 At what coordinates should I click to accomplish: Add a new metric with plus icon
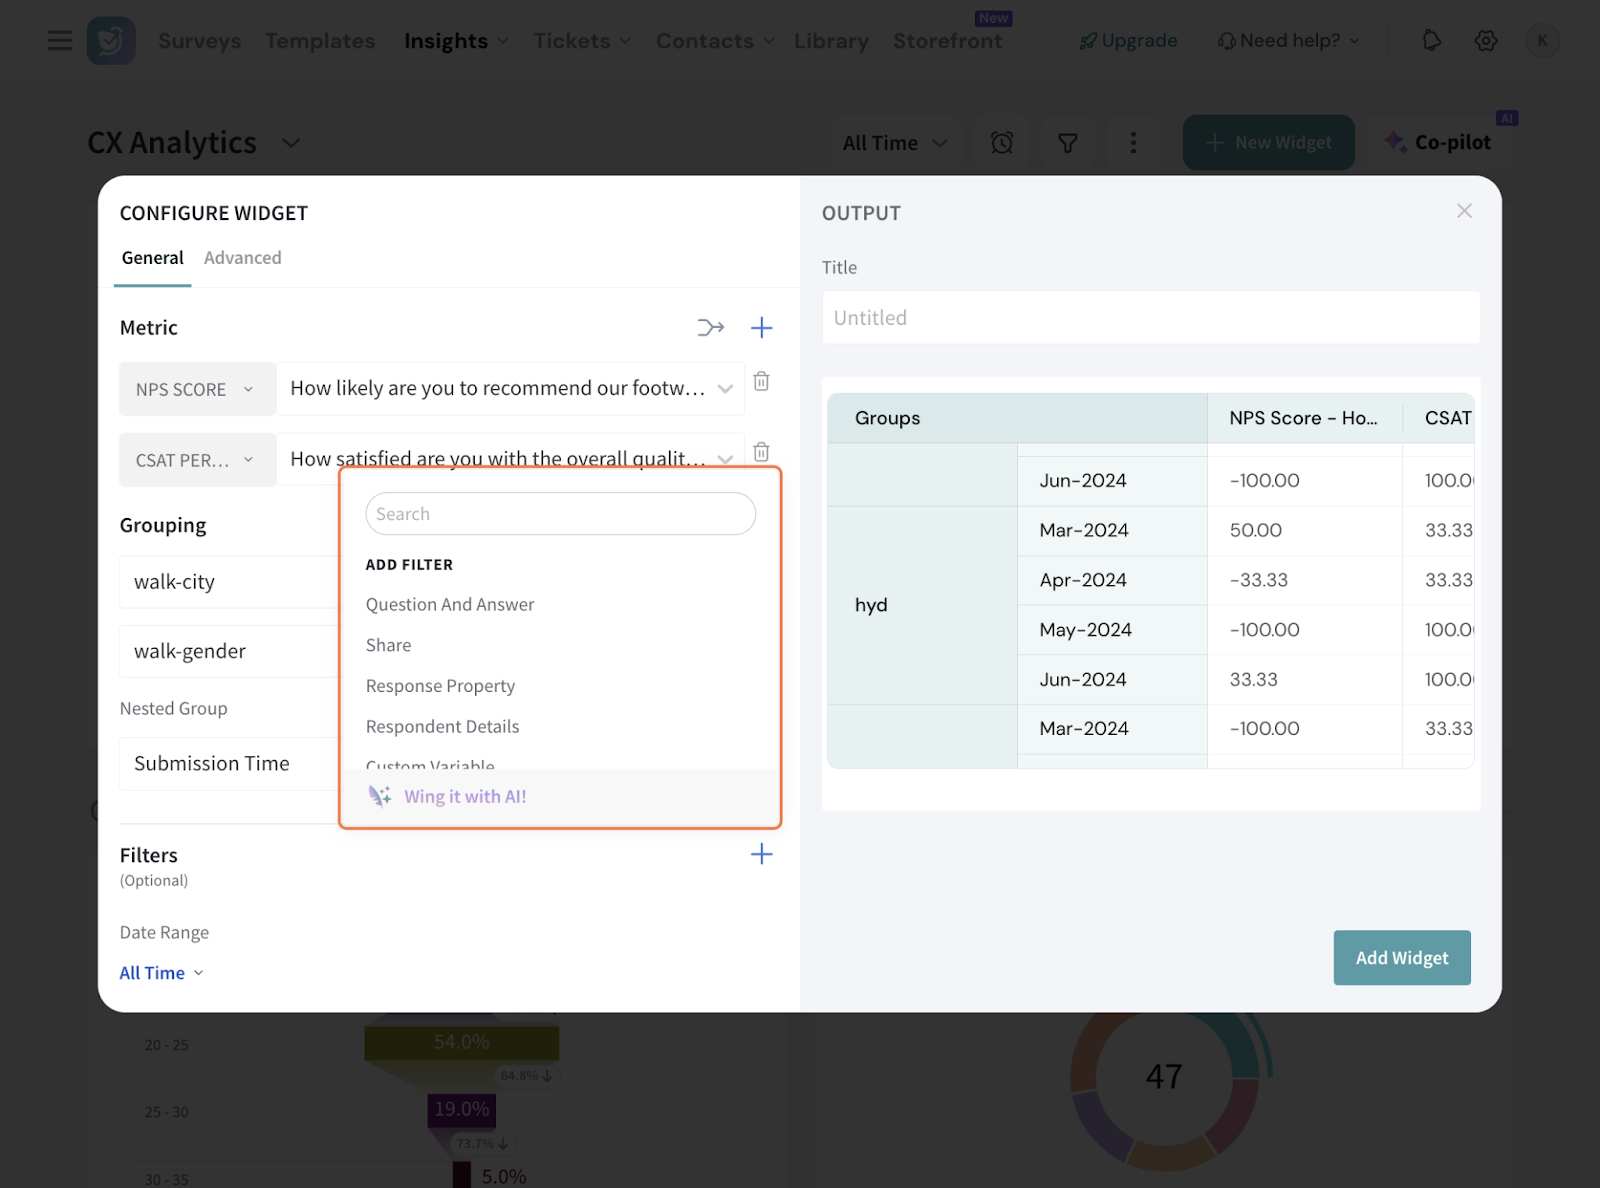[761, 328]
